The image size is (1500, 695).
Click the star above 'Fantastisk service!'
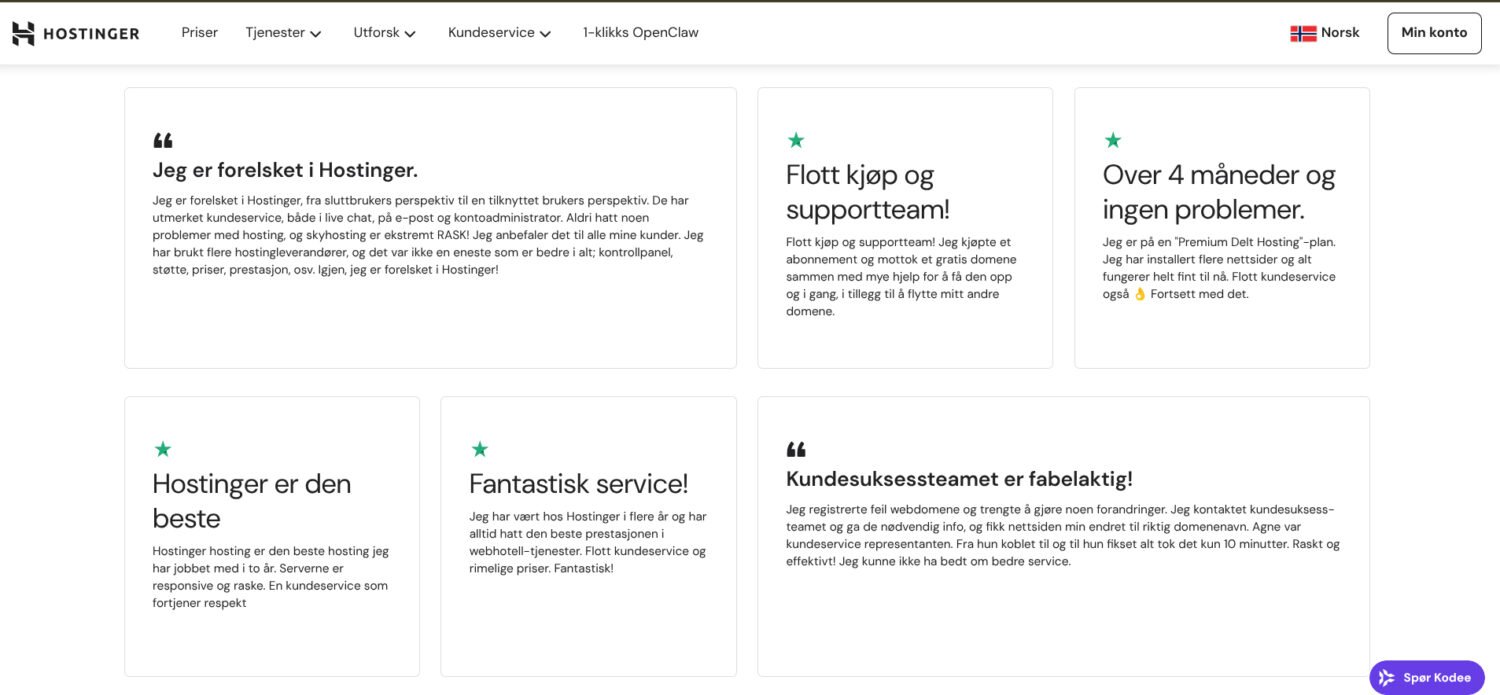click(479, 449)
